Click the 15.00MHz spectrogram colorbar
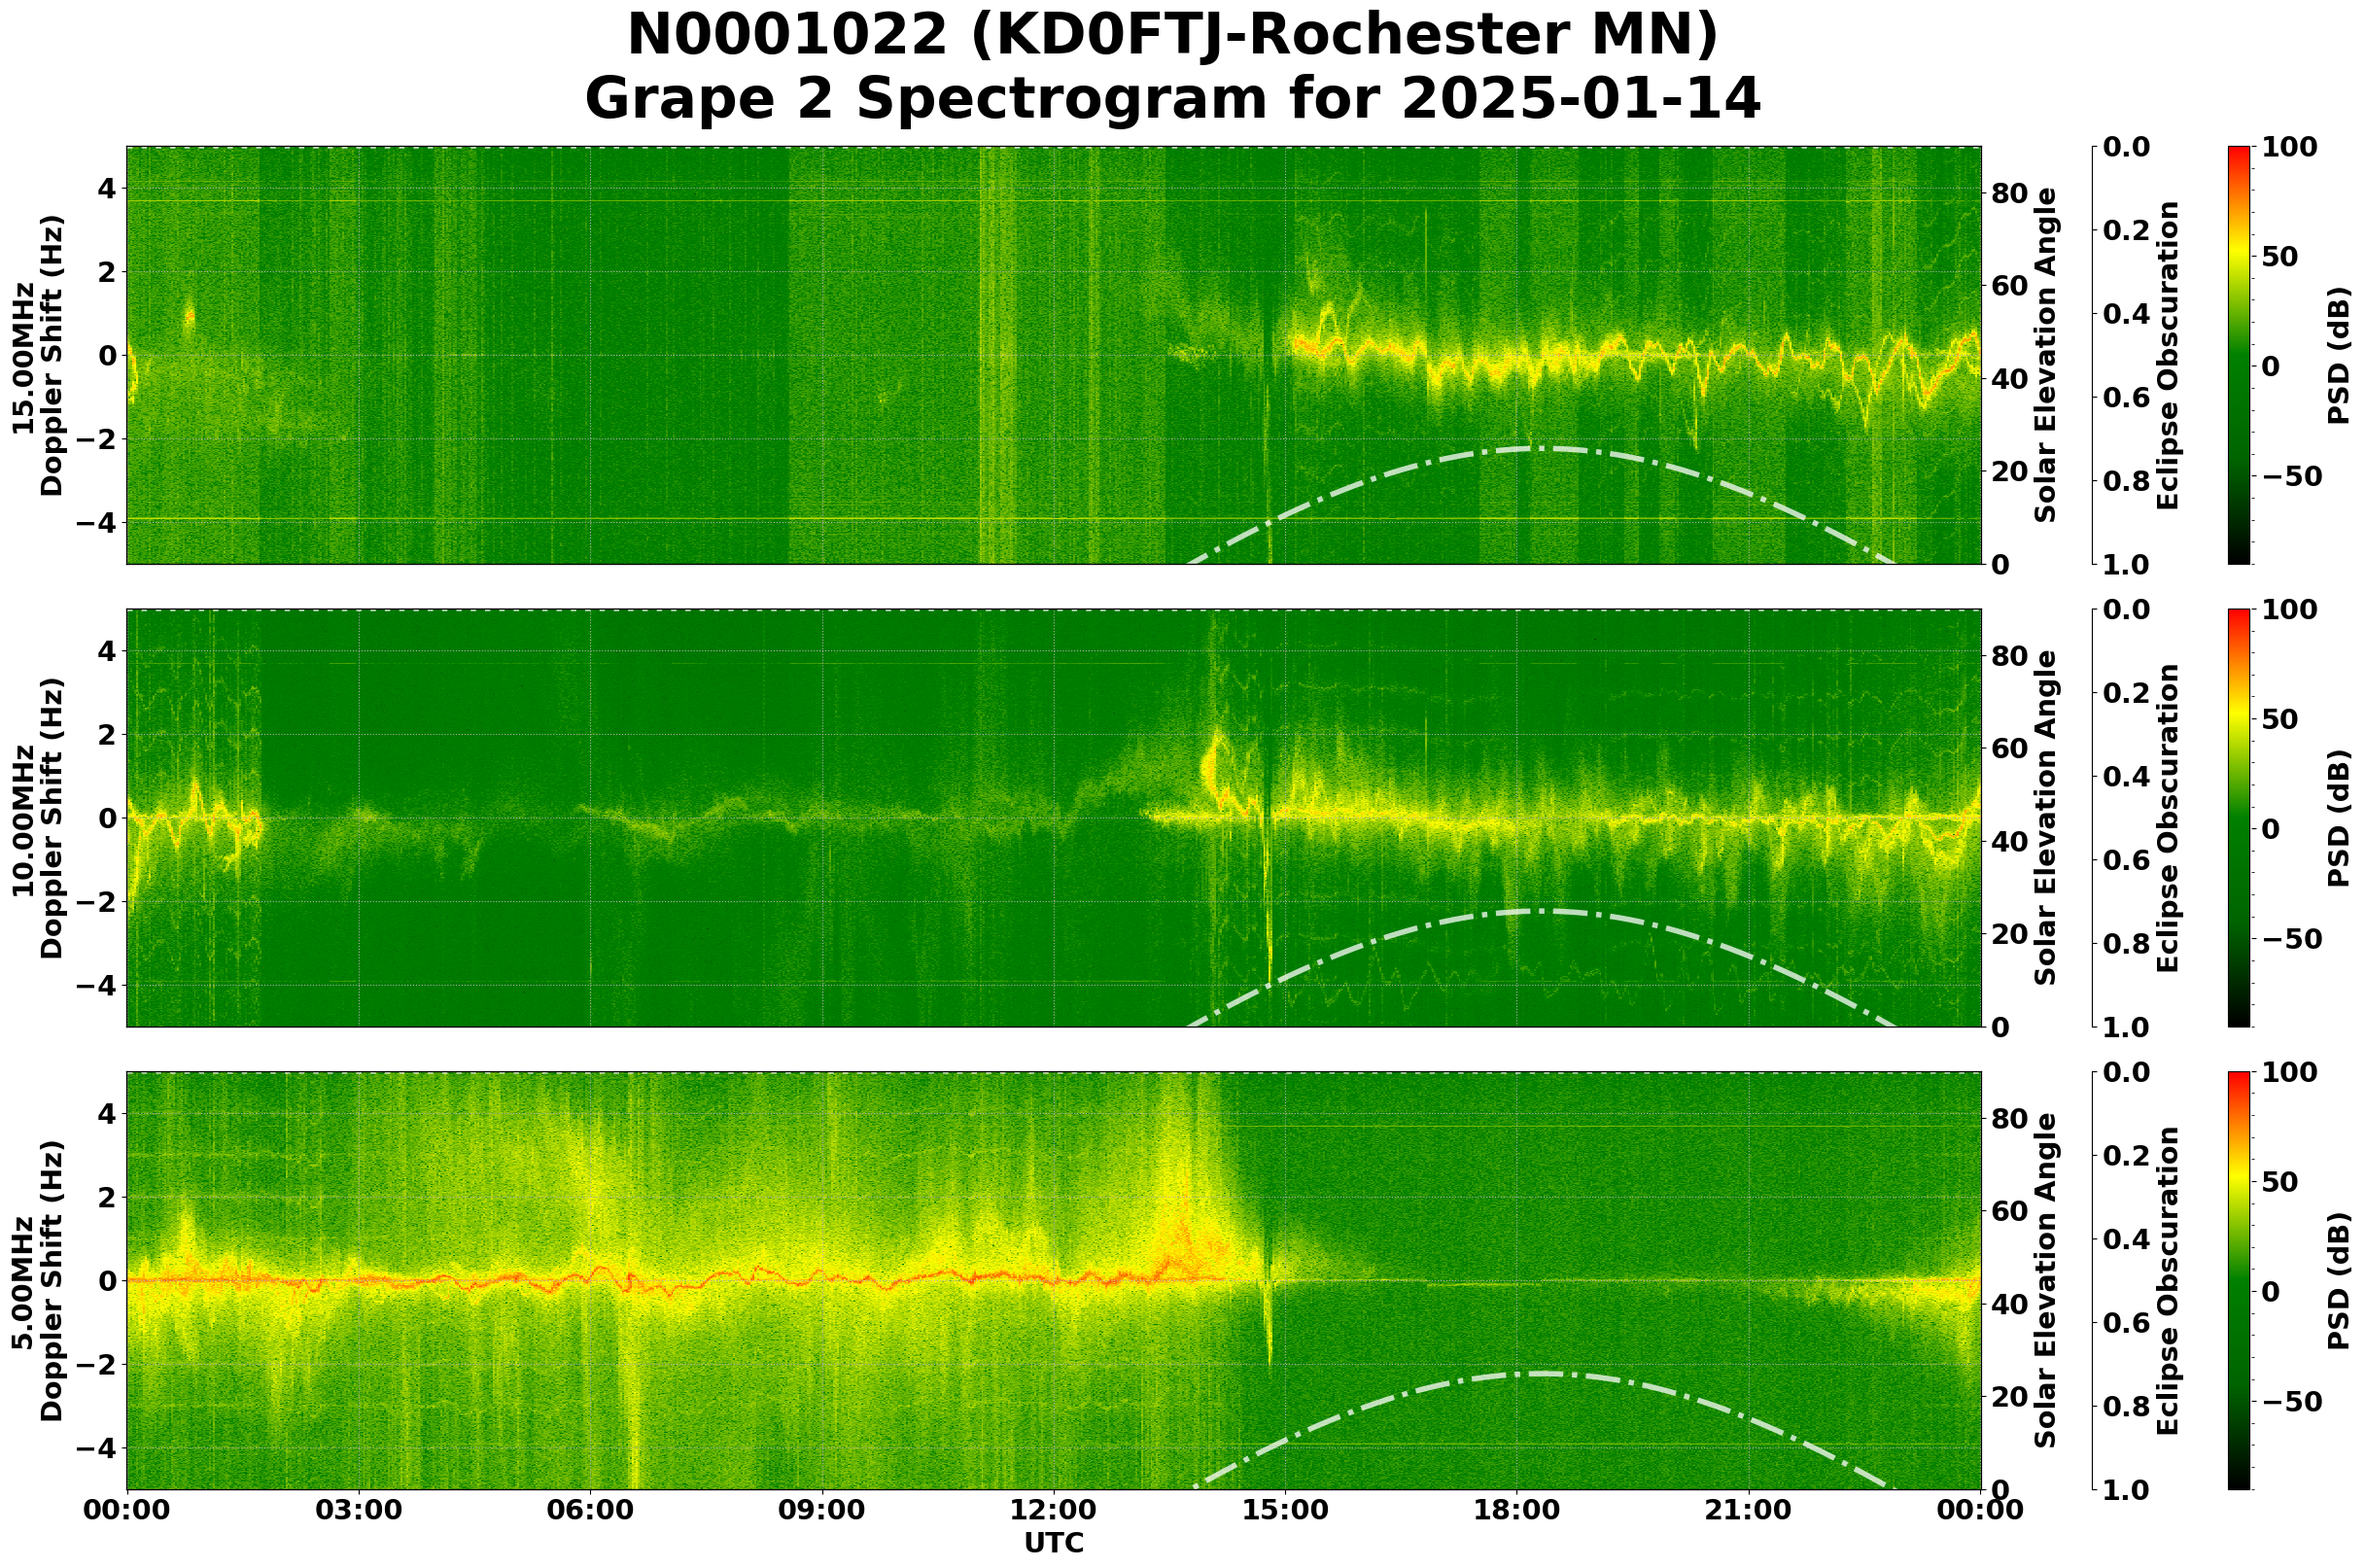 2239,355
